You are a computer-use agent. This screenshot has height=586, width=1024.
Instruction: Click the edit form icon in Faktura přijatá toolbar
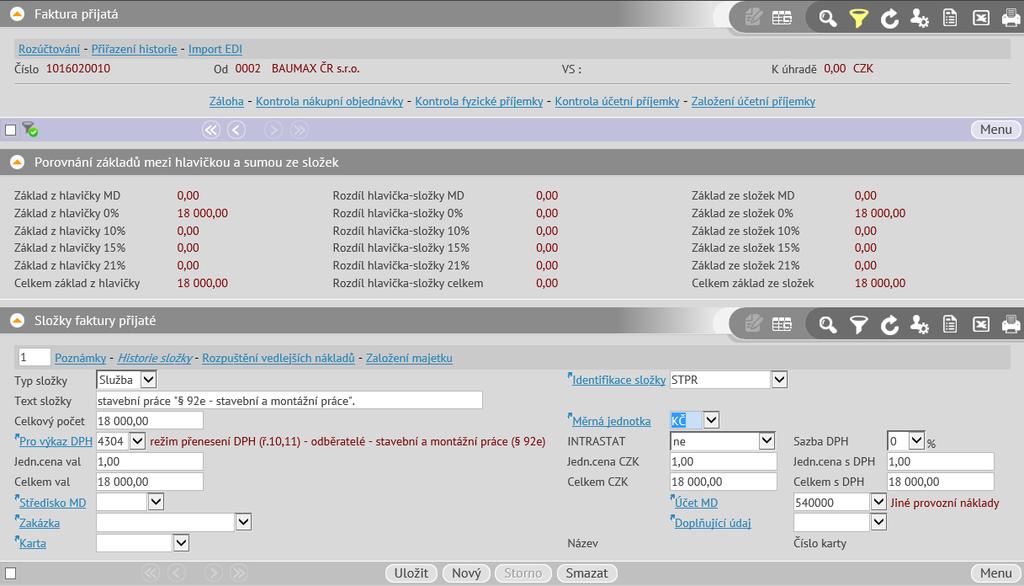coord(753,17)
